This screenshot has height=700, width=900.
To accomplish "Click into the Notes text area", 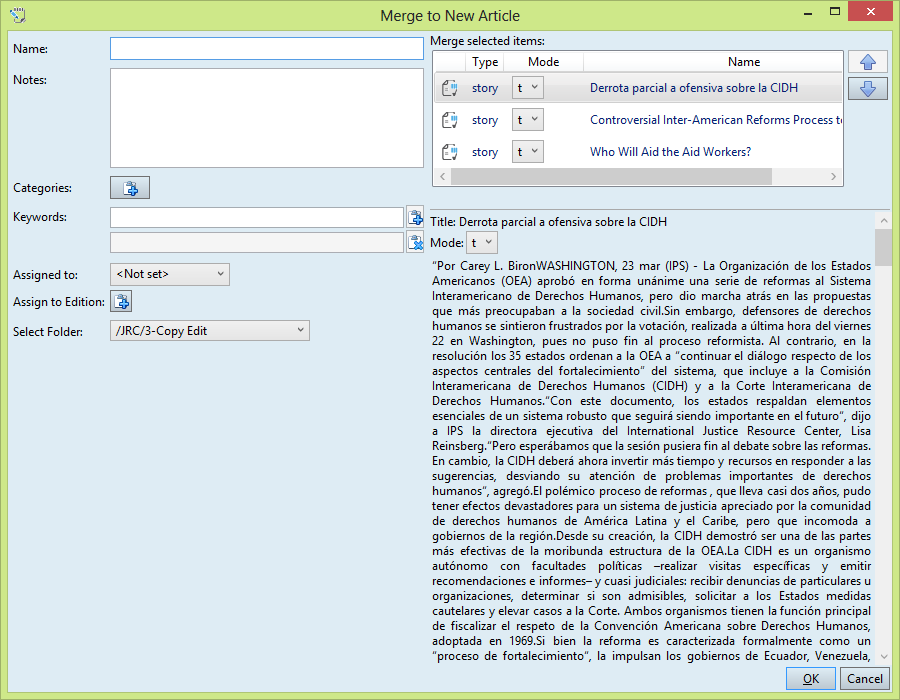I will (x=267, y=118).
